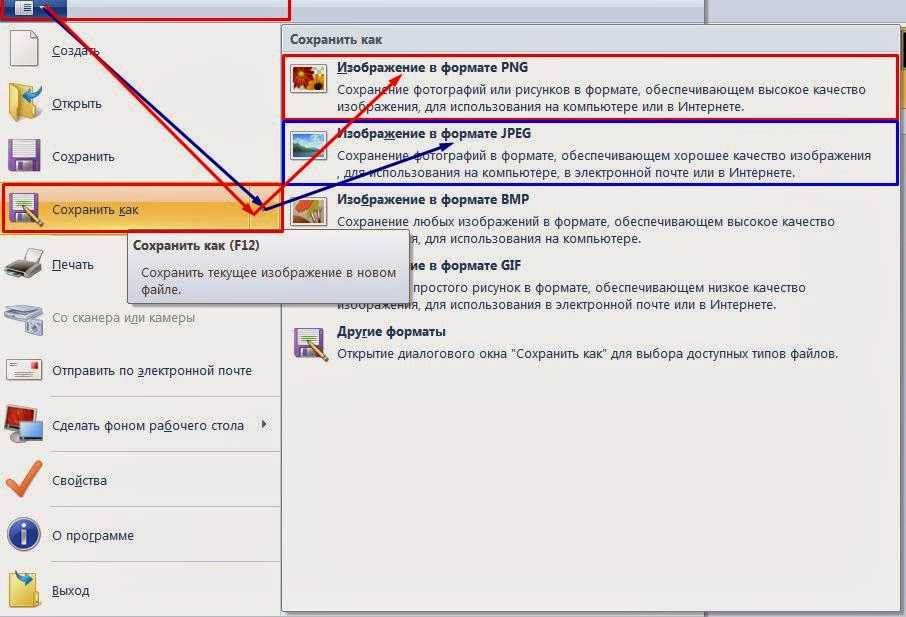Viewport: 906px width, 617px height.
Task: Click the BMP format thumbnail icon
Action: pos(309,211)
